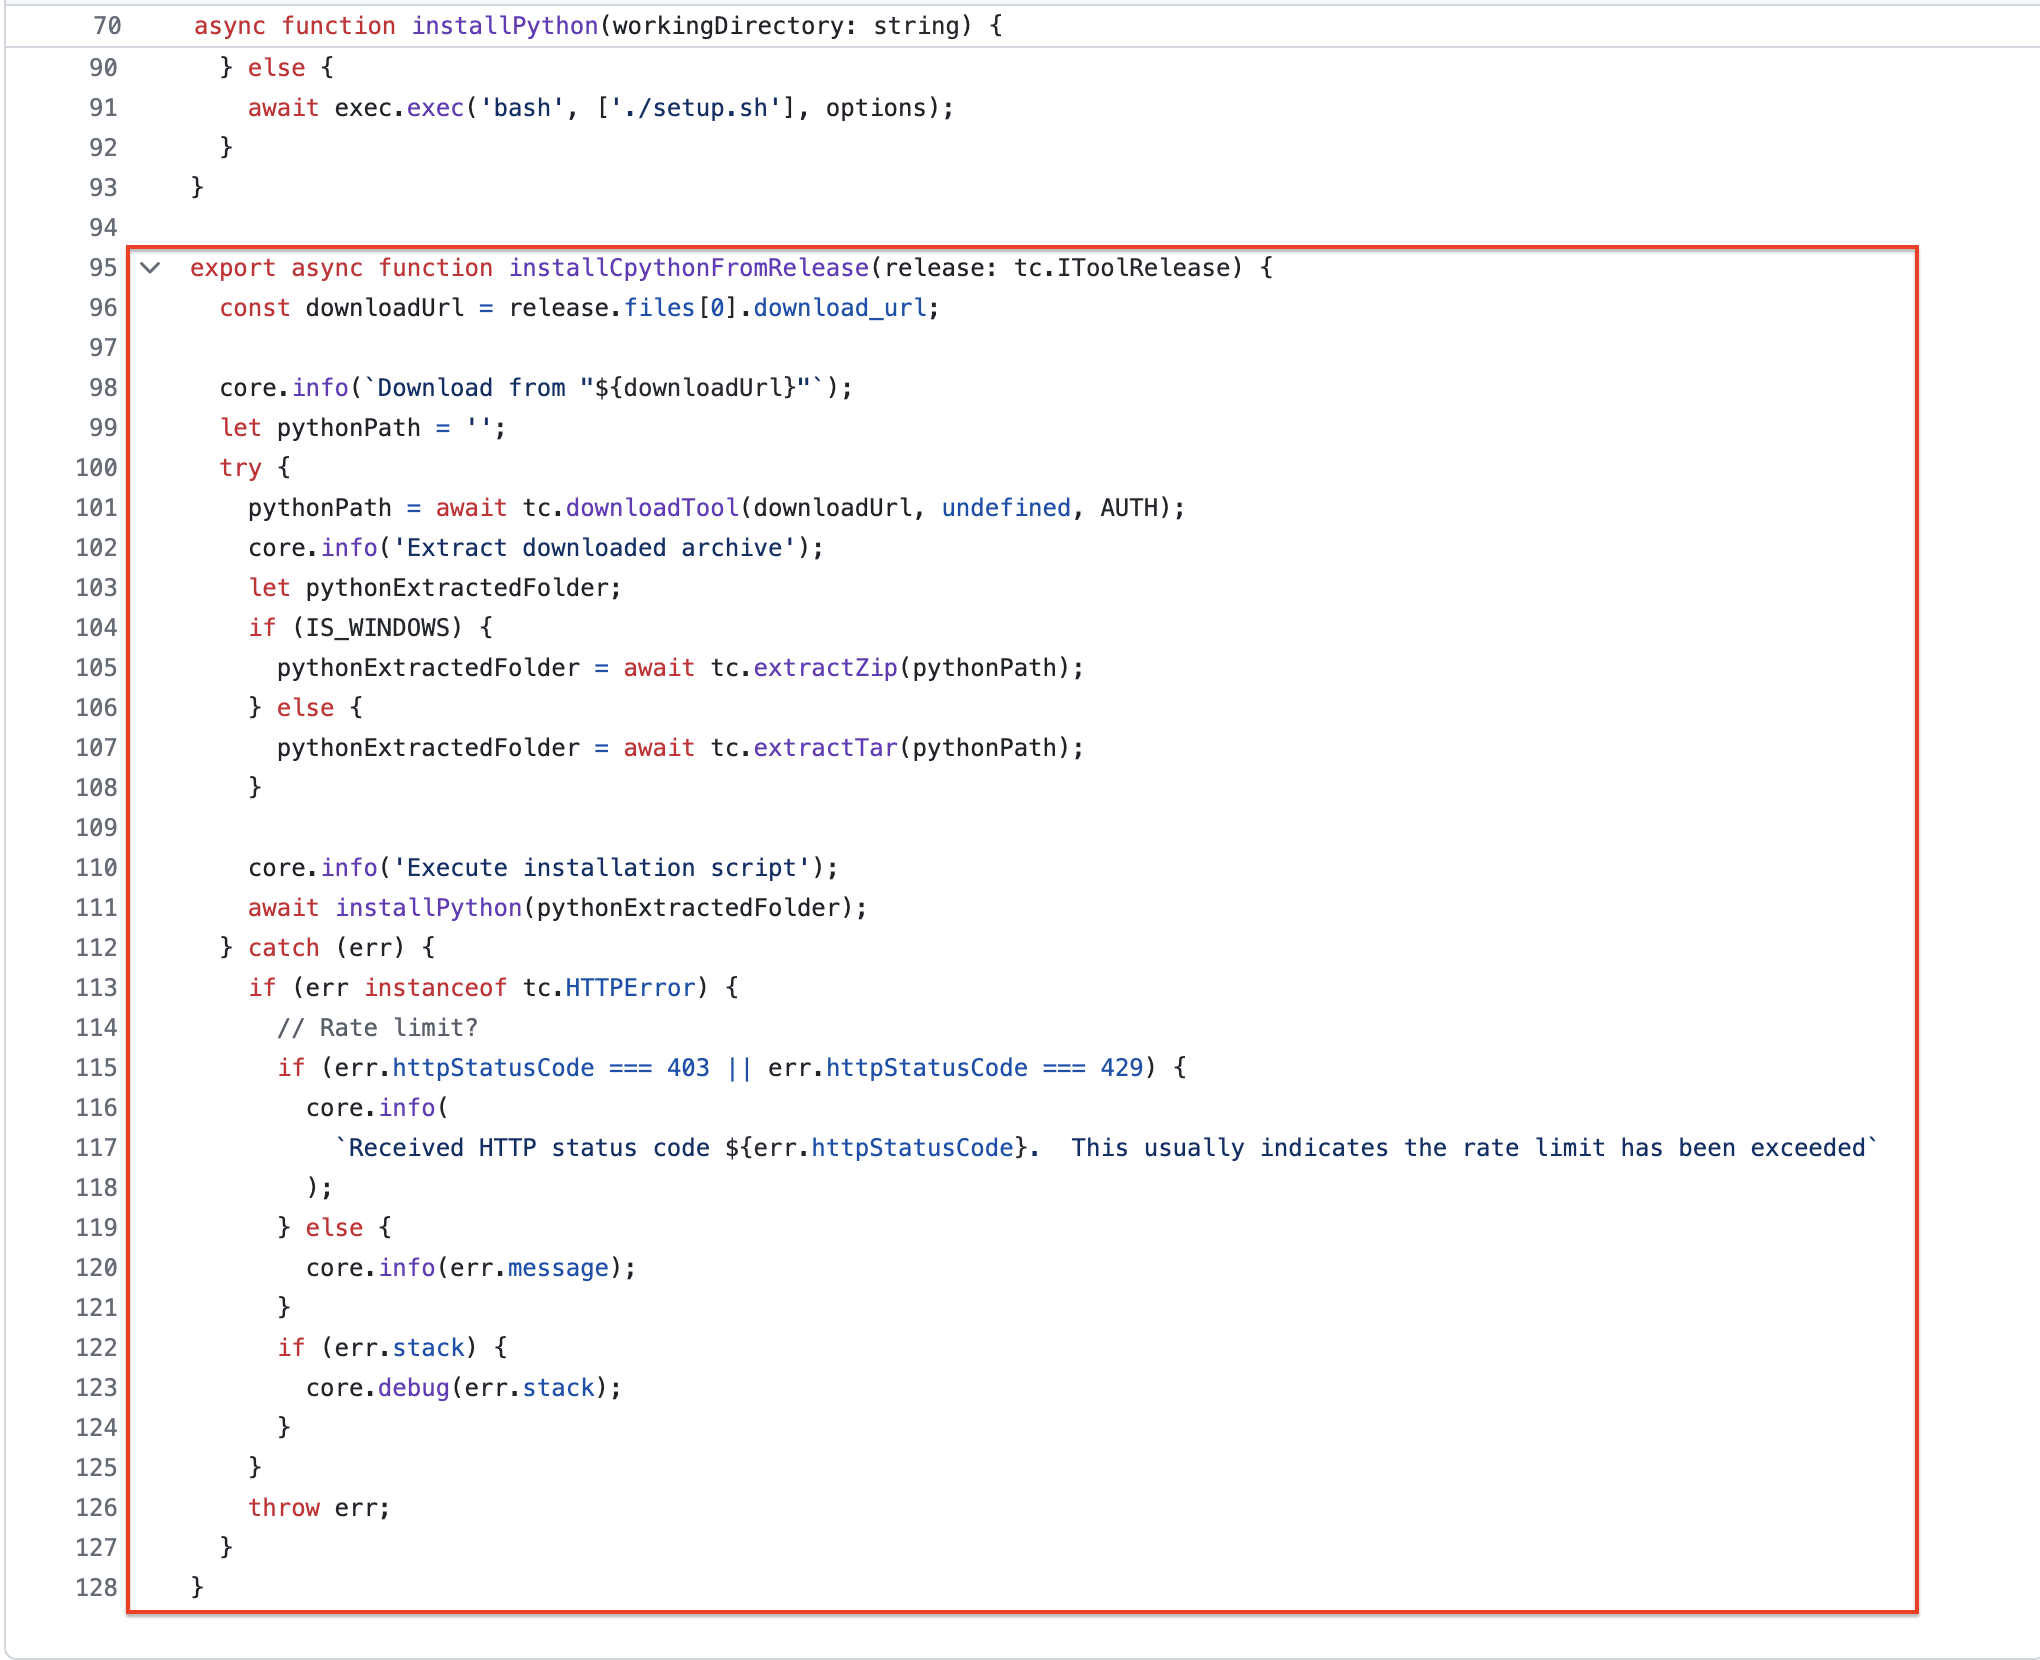Select line number 101
This screenshot has height=1660, width=2040.
tap(96, 508)
